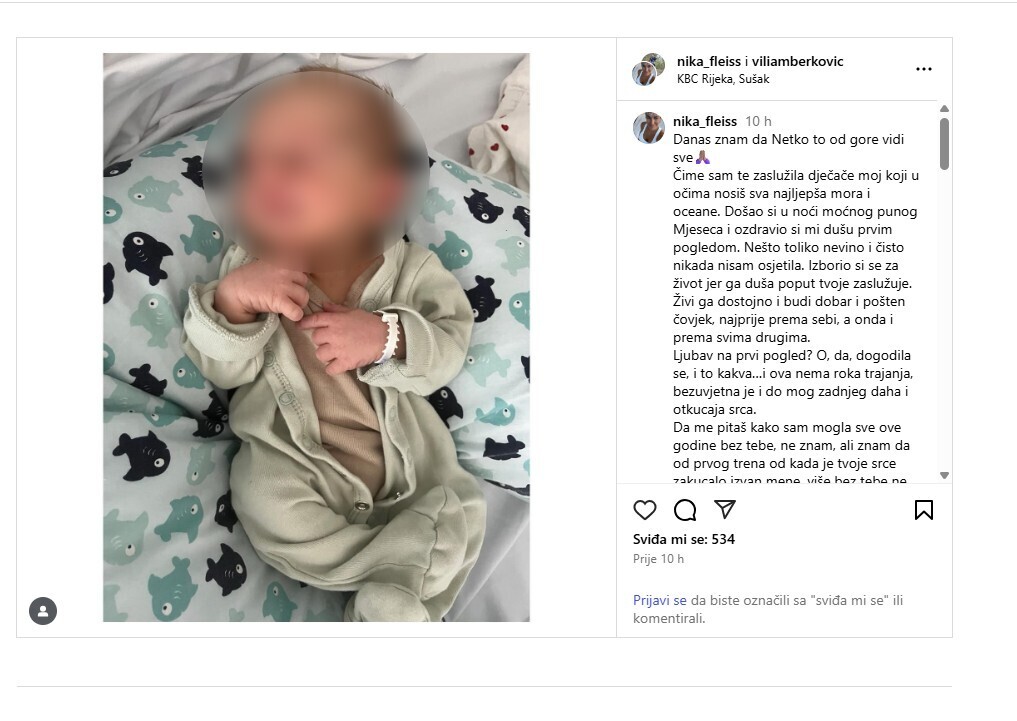Click the baby photo in post
Screen dimensions: 1017x721
[x=317, y=337]
